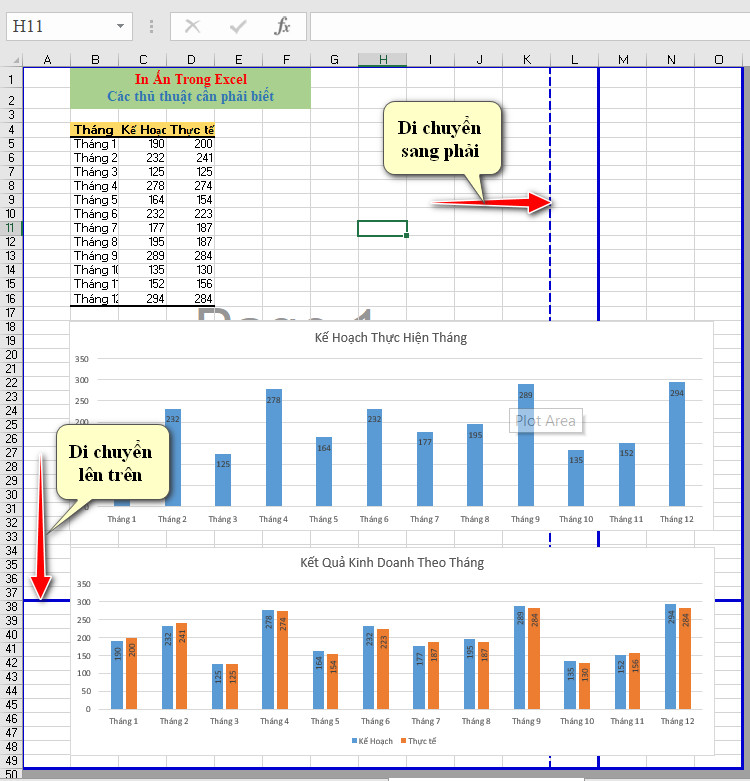The image size is (750, 781).
Task: Select column H header
Action: (x=382, y=60)
